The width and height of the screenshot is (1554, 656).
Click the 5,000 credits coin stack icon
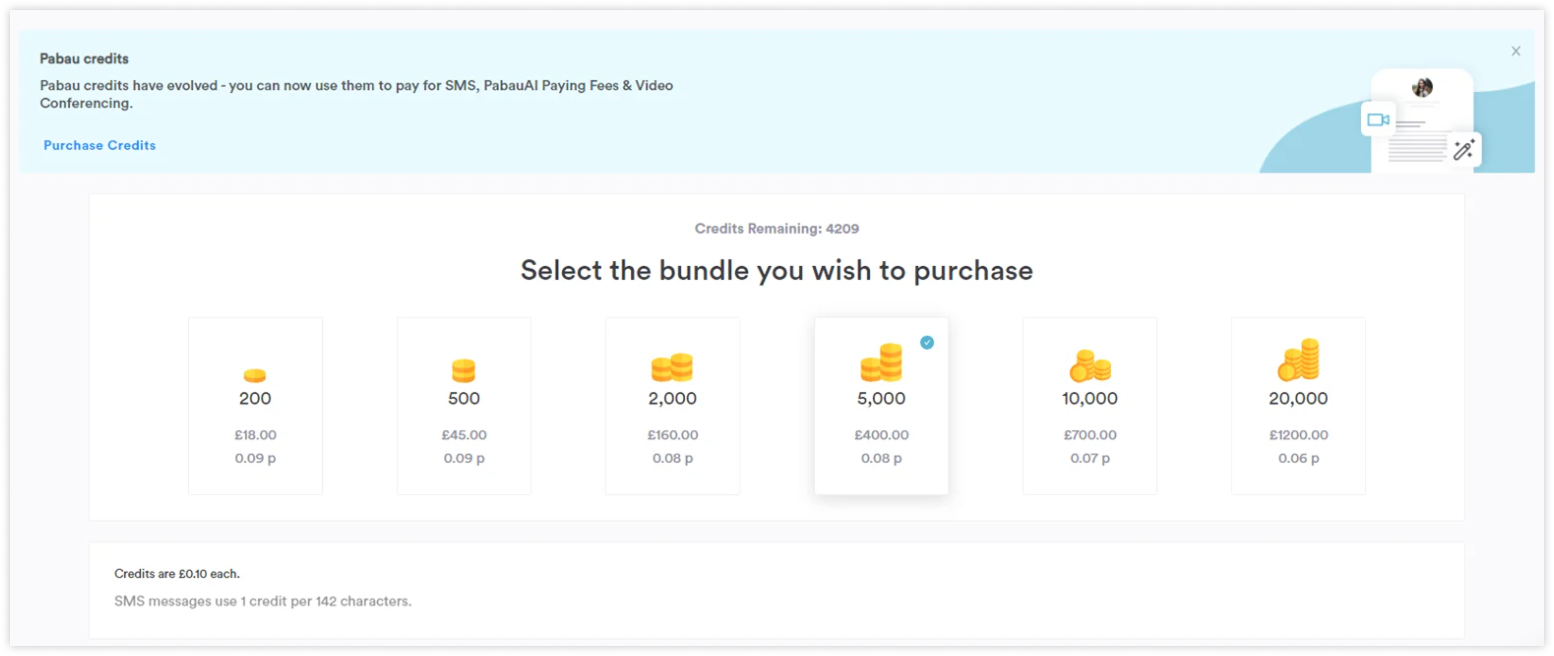pos(881,363)
